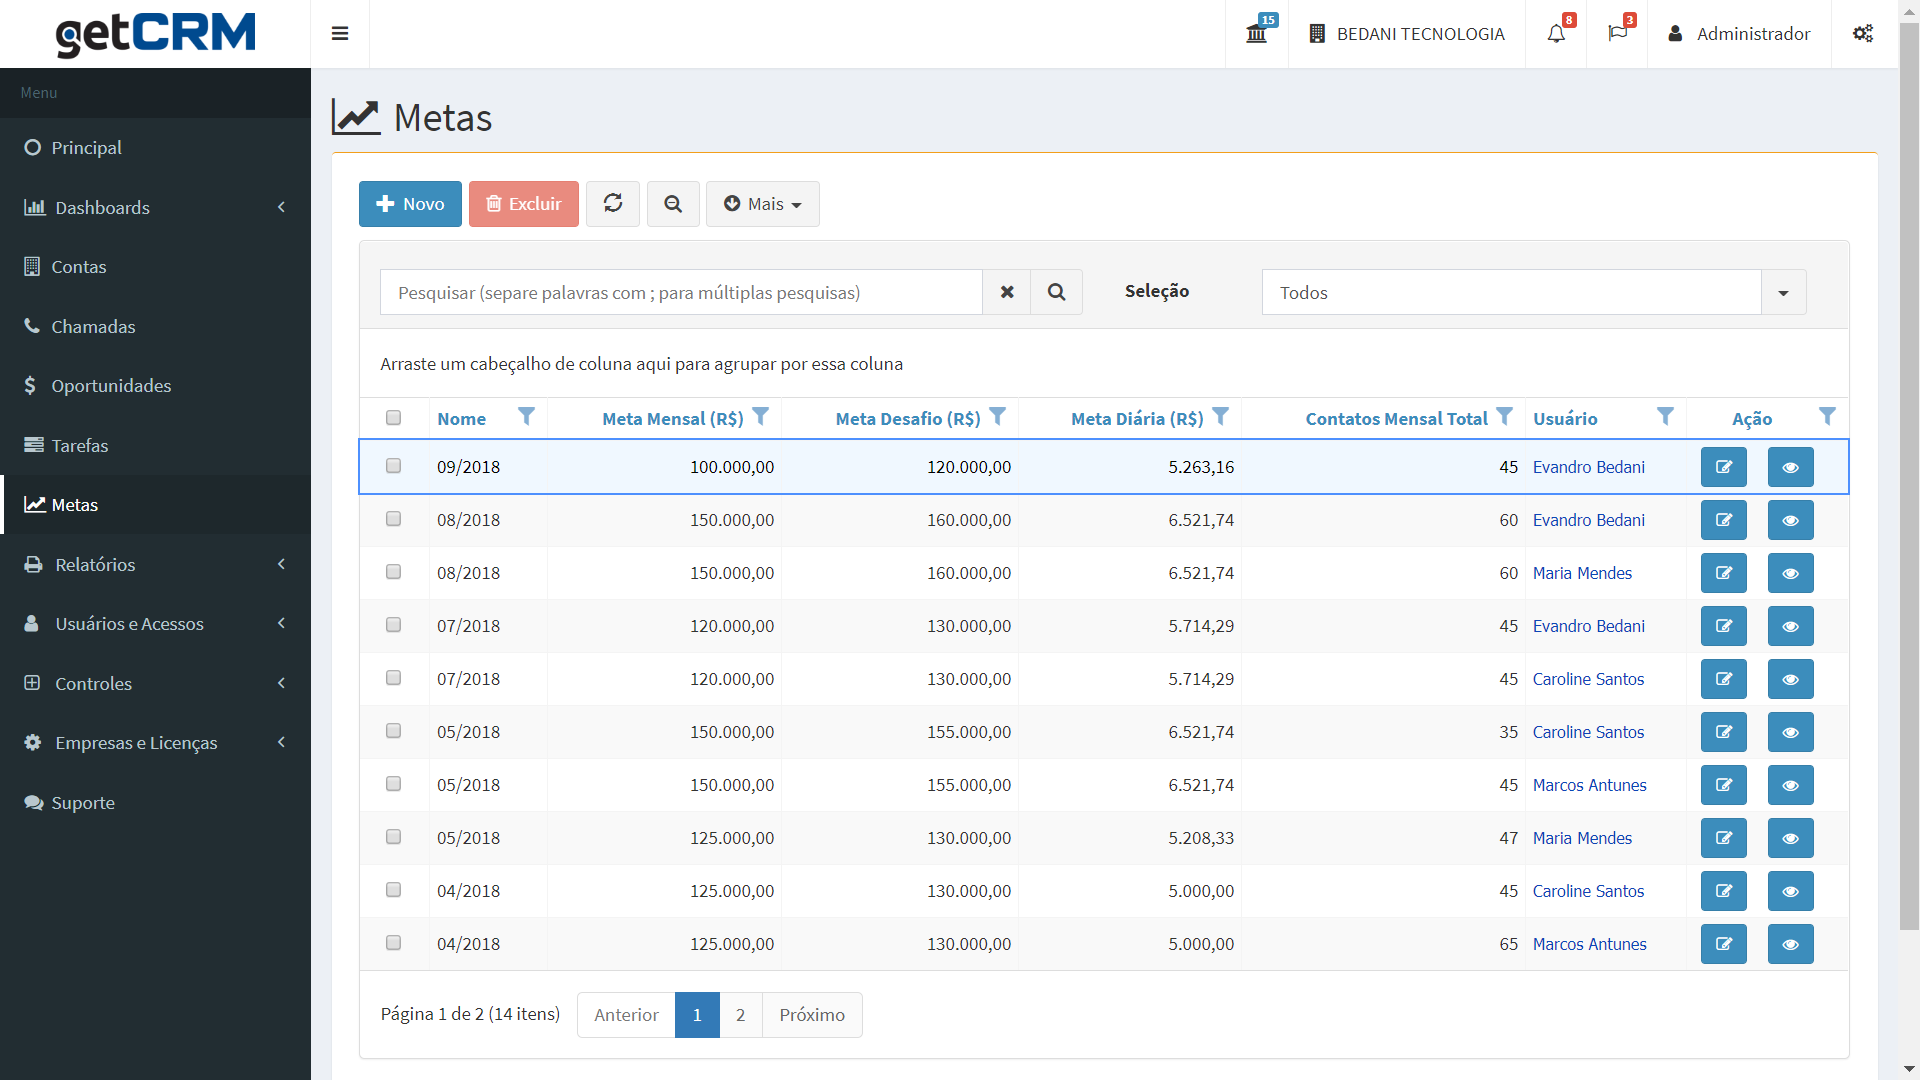View the 07/2018 Evandro Bedani goal
The image size is (1920, 1080).
tap(1791, 626)
